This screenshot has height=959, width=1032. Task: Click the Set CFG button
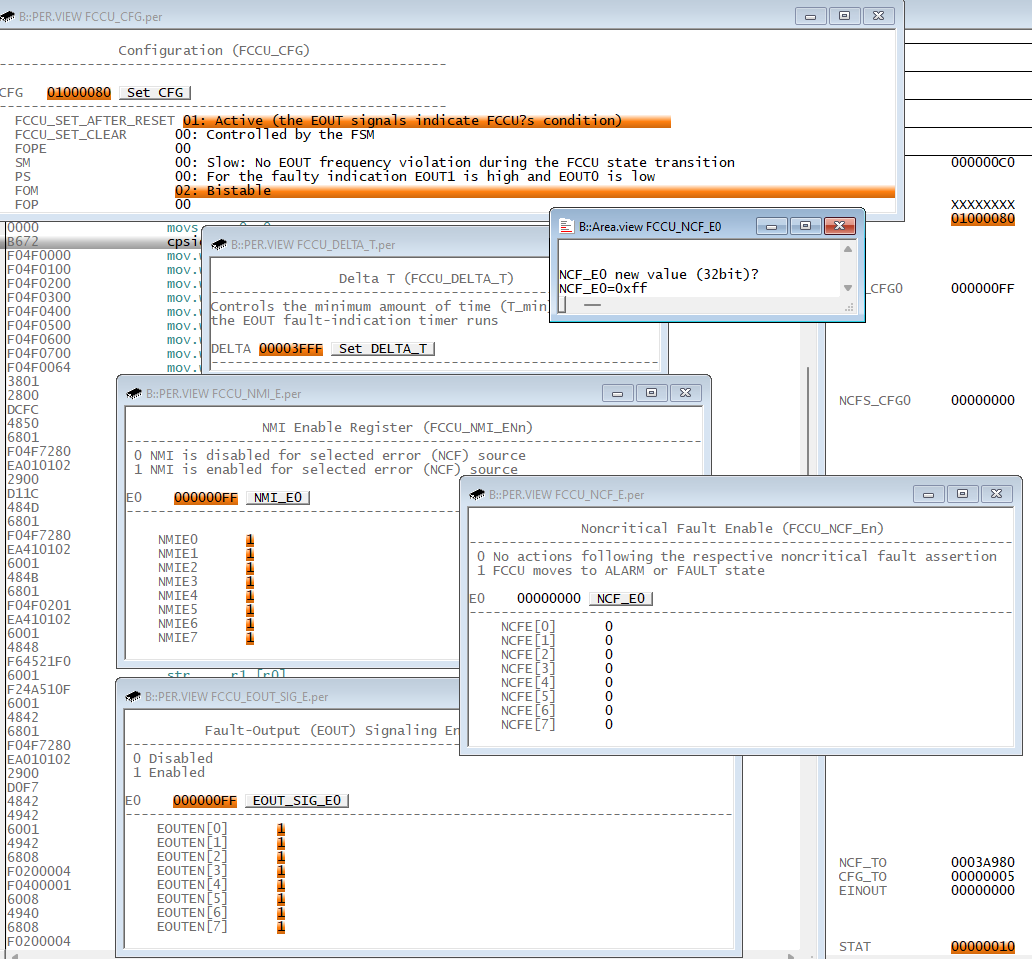155,93
